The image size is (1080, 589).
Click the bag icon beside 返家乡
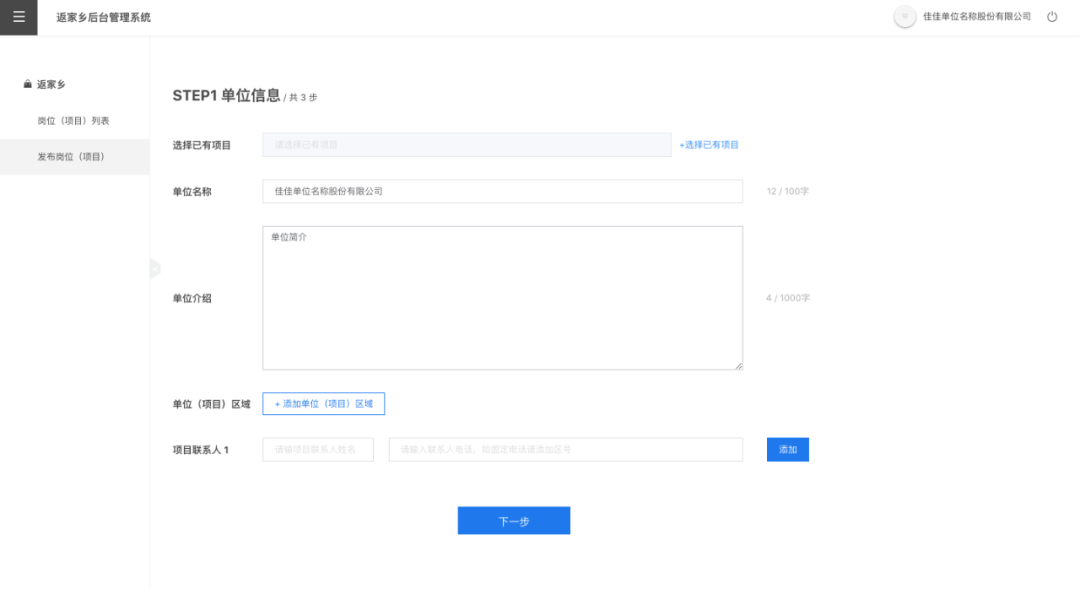click(28, 85)
